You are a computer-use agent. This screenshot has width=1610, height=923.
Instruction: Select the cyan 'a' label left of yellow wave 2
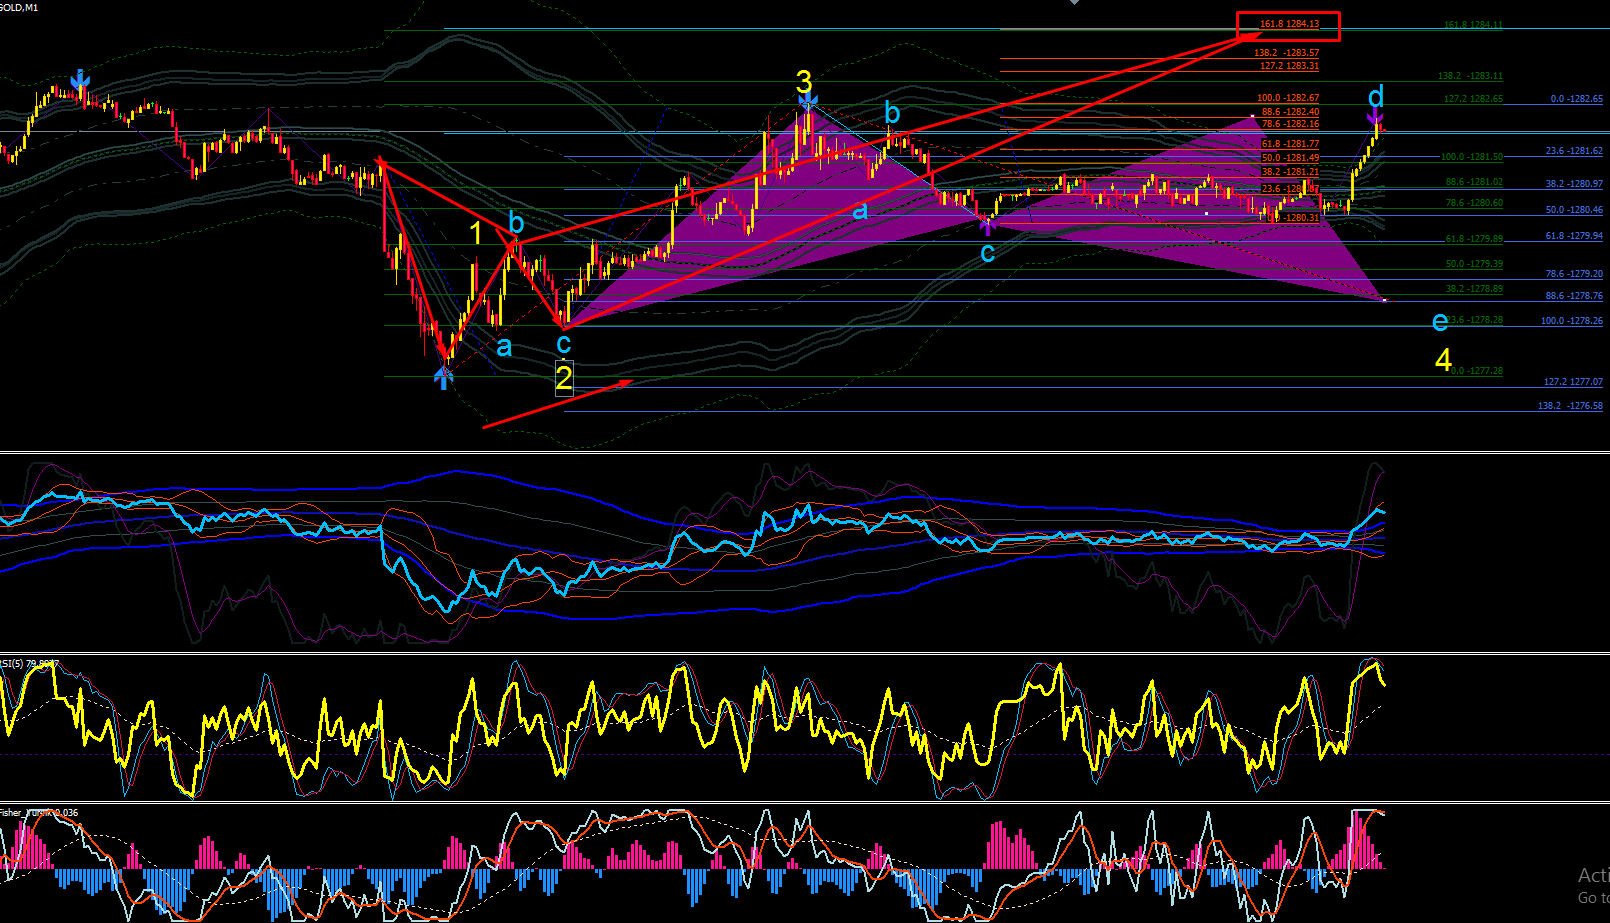tap(504, 347)
